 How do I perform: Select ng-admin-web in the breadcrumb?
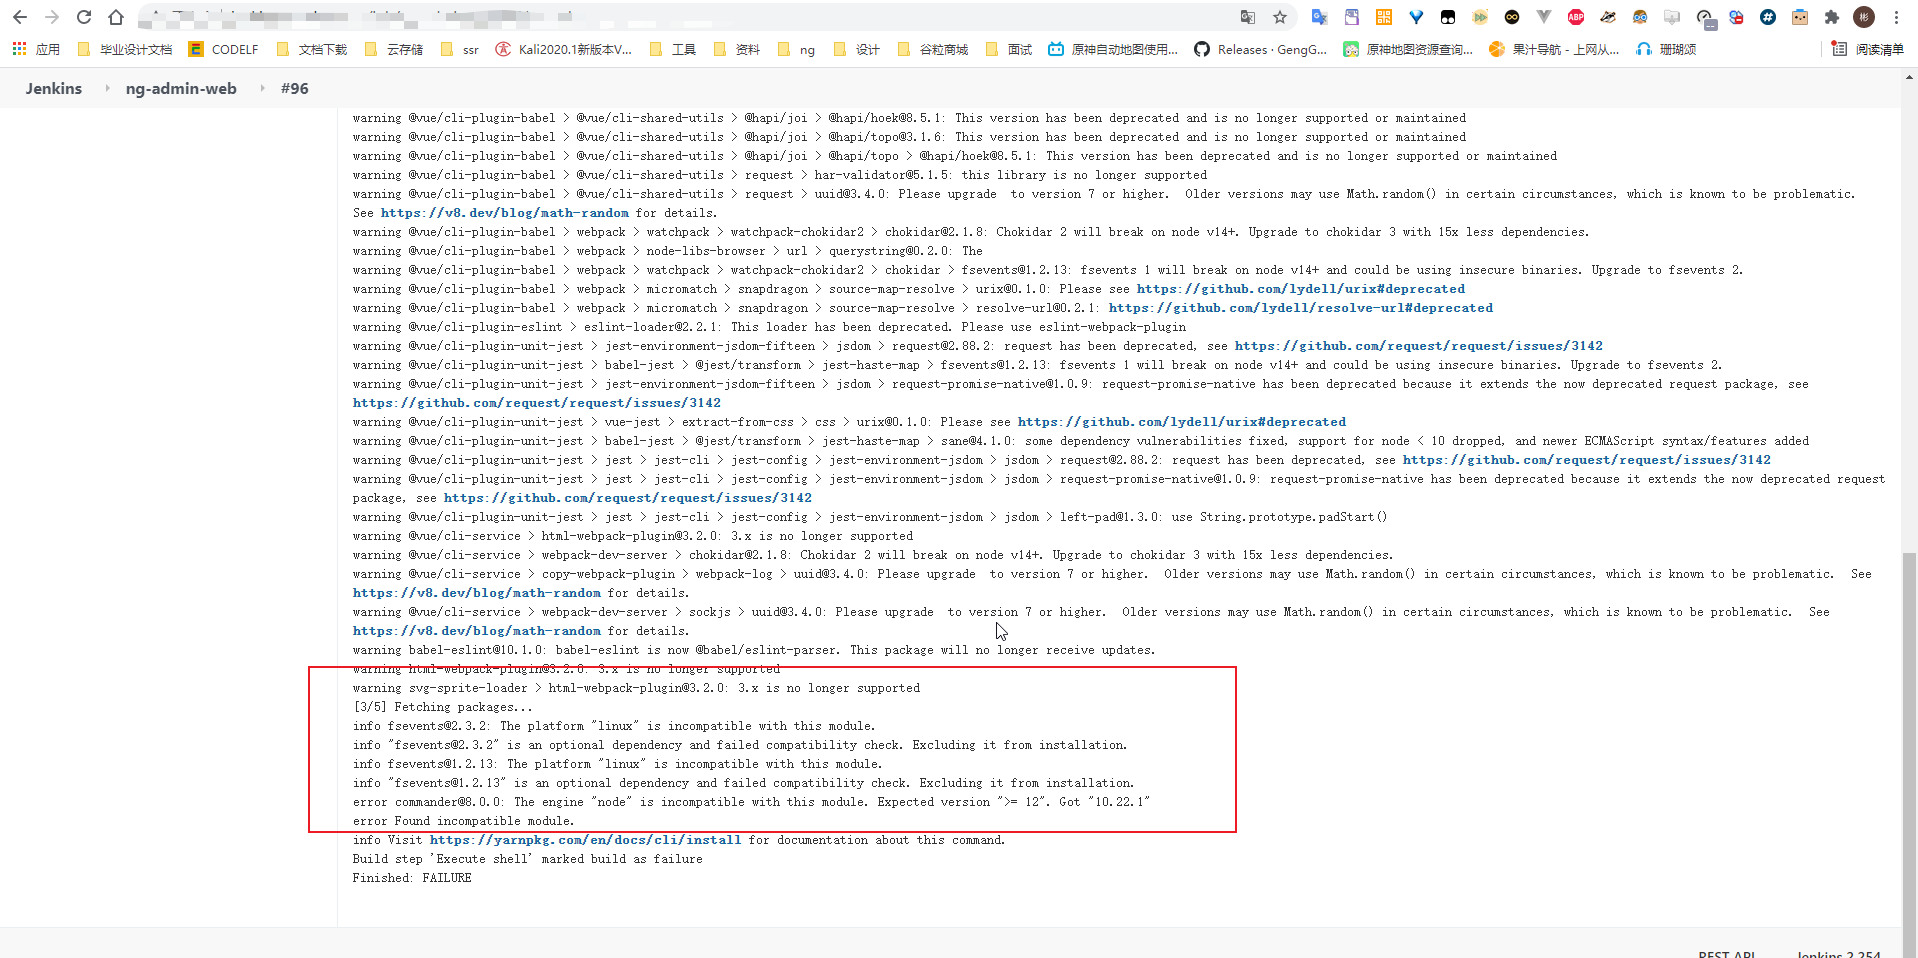click(x=180, y=88)
